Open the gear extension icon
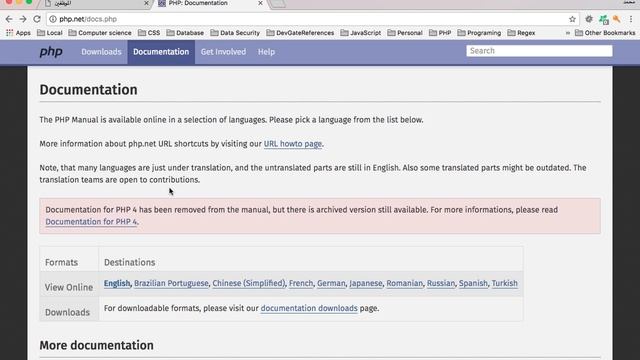This screenshot has width=640, height=360. (x=589, y=19)
